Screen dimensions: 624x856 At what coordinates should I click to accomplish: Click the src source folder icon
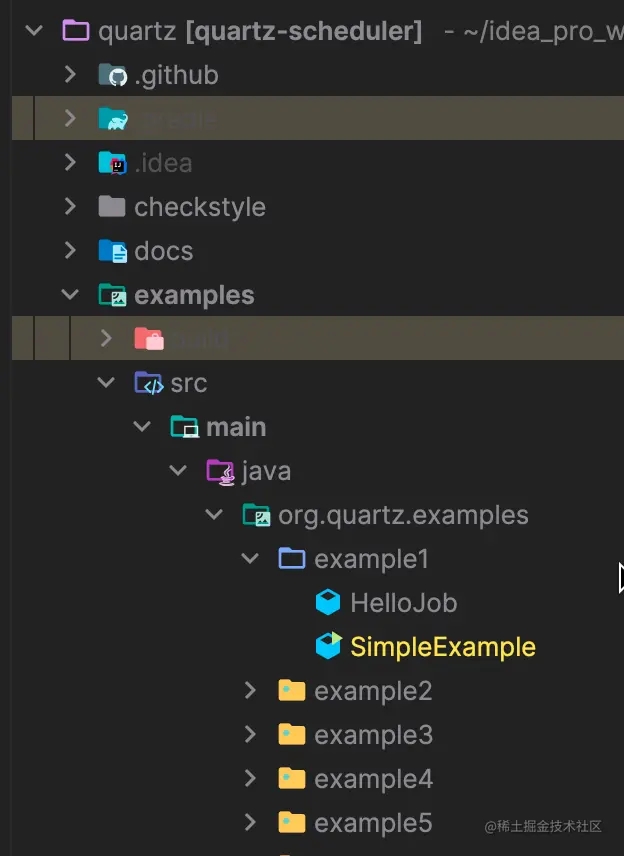(x=148, y=383)
